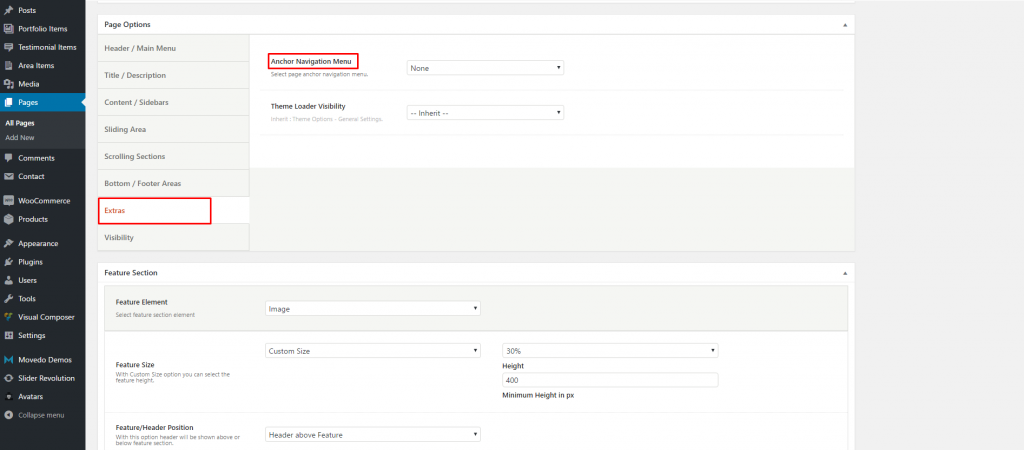Open the Add New page link
The width and height of the screenshot is (1024, 450).
click(20, 137)
